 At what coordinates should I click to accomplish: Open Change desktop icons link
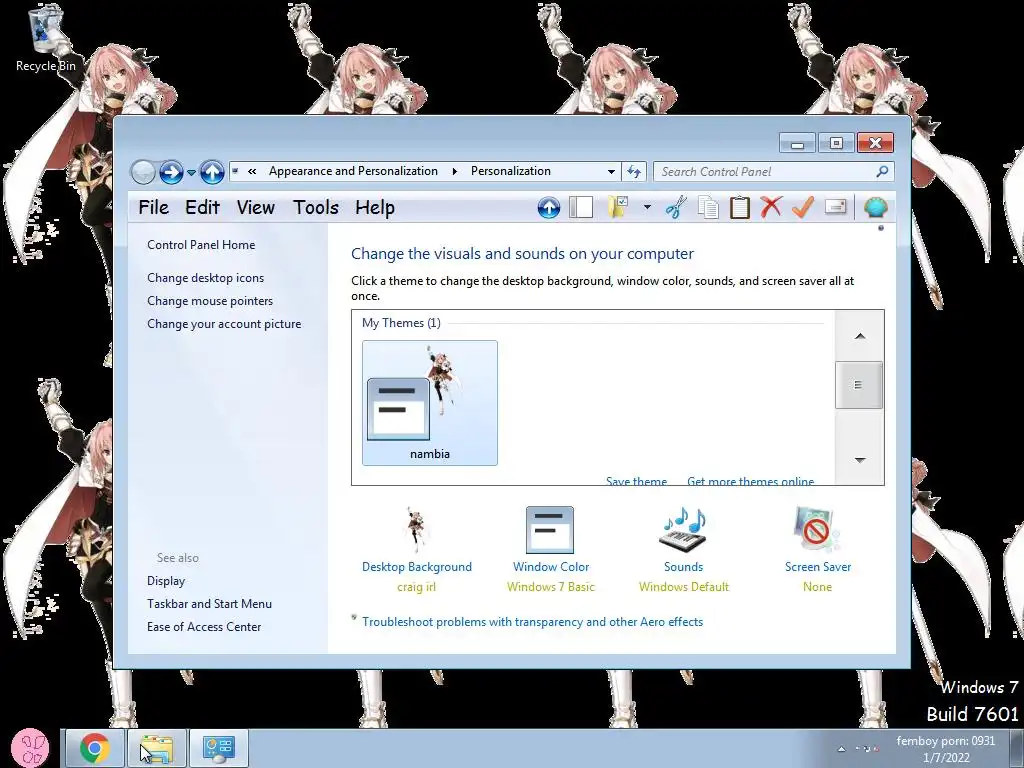click(x=206, y=278)
